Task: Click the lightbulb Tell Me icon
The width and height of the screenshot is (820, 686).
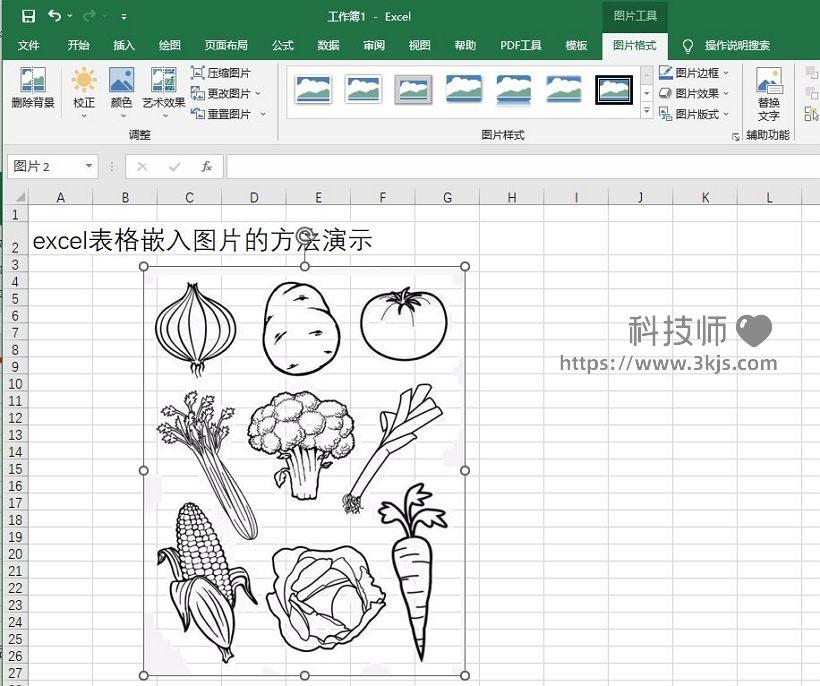Action: pos(688,46)
